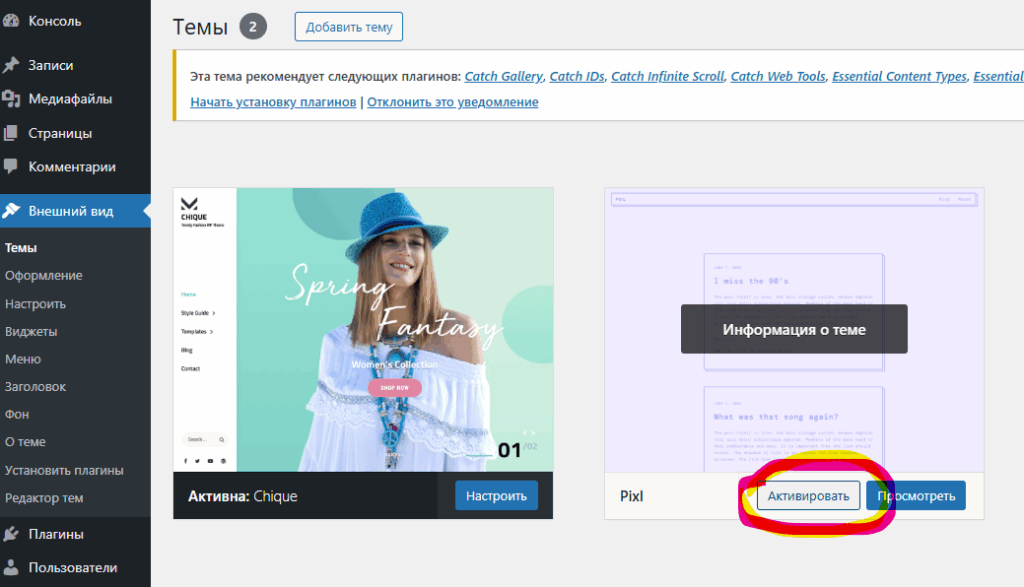
Task: Open the Catch Gallery plugin link
Action: 504,76
